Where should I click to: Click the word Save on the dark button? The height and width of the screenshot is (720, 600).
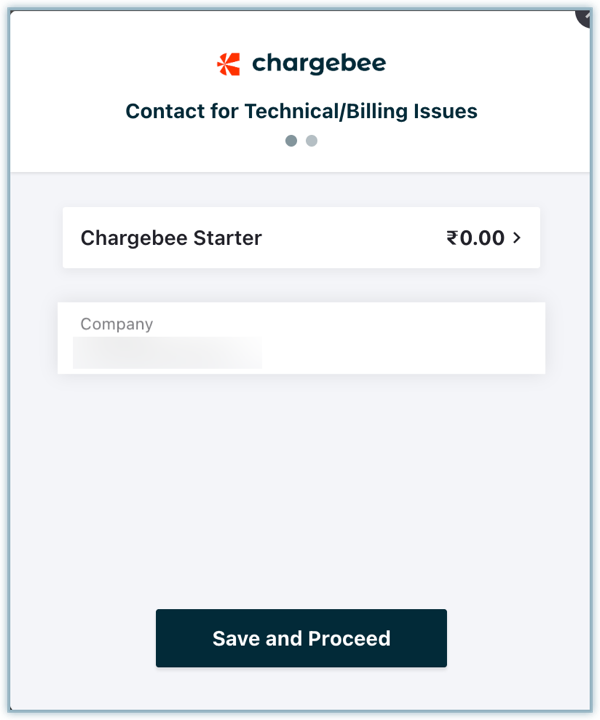pos(235,639)
